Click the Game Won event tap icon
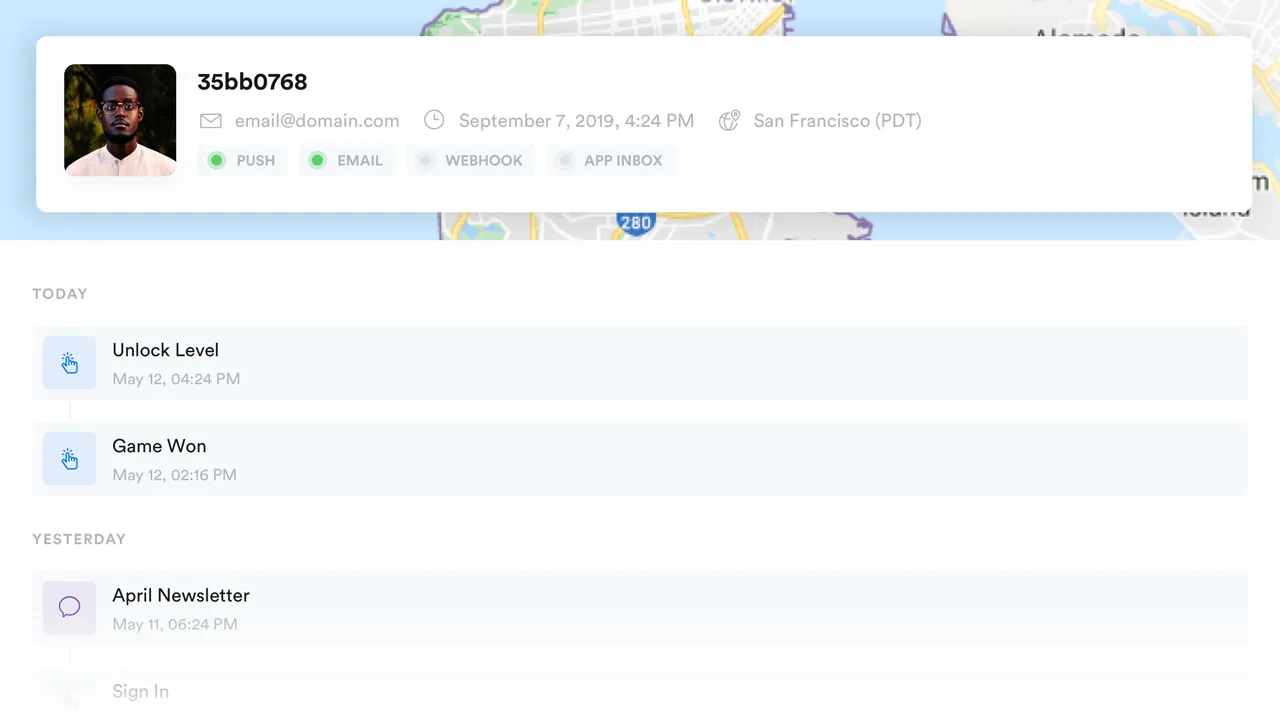This screenshot has width=1280, height=720. (69, 459)
